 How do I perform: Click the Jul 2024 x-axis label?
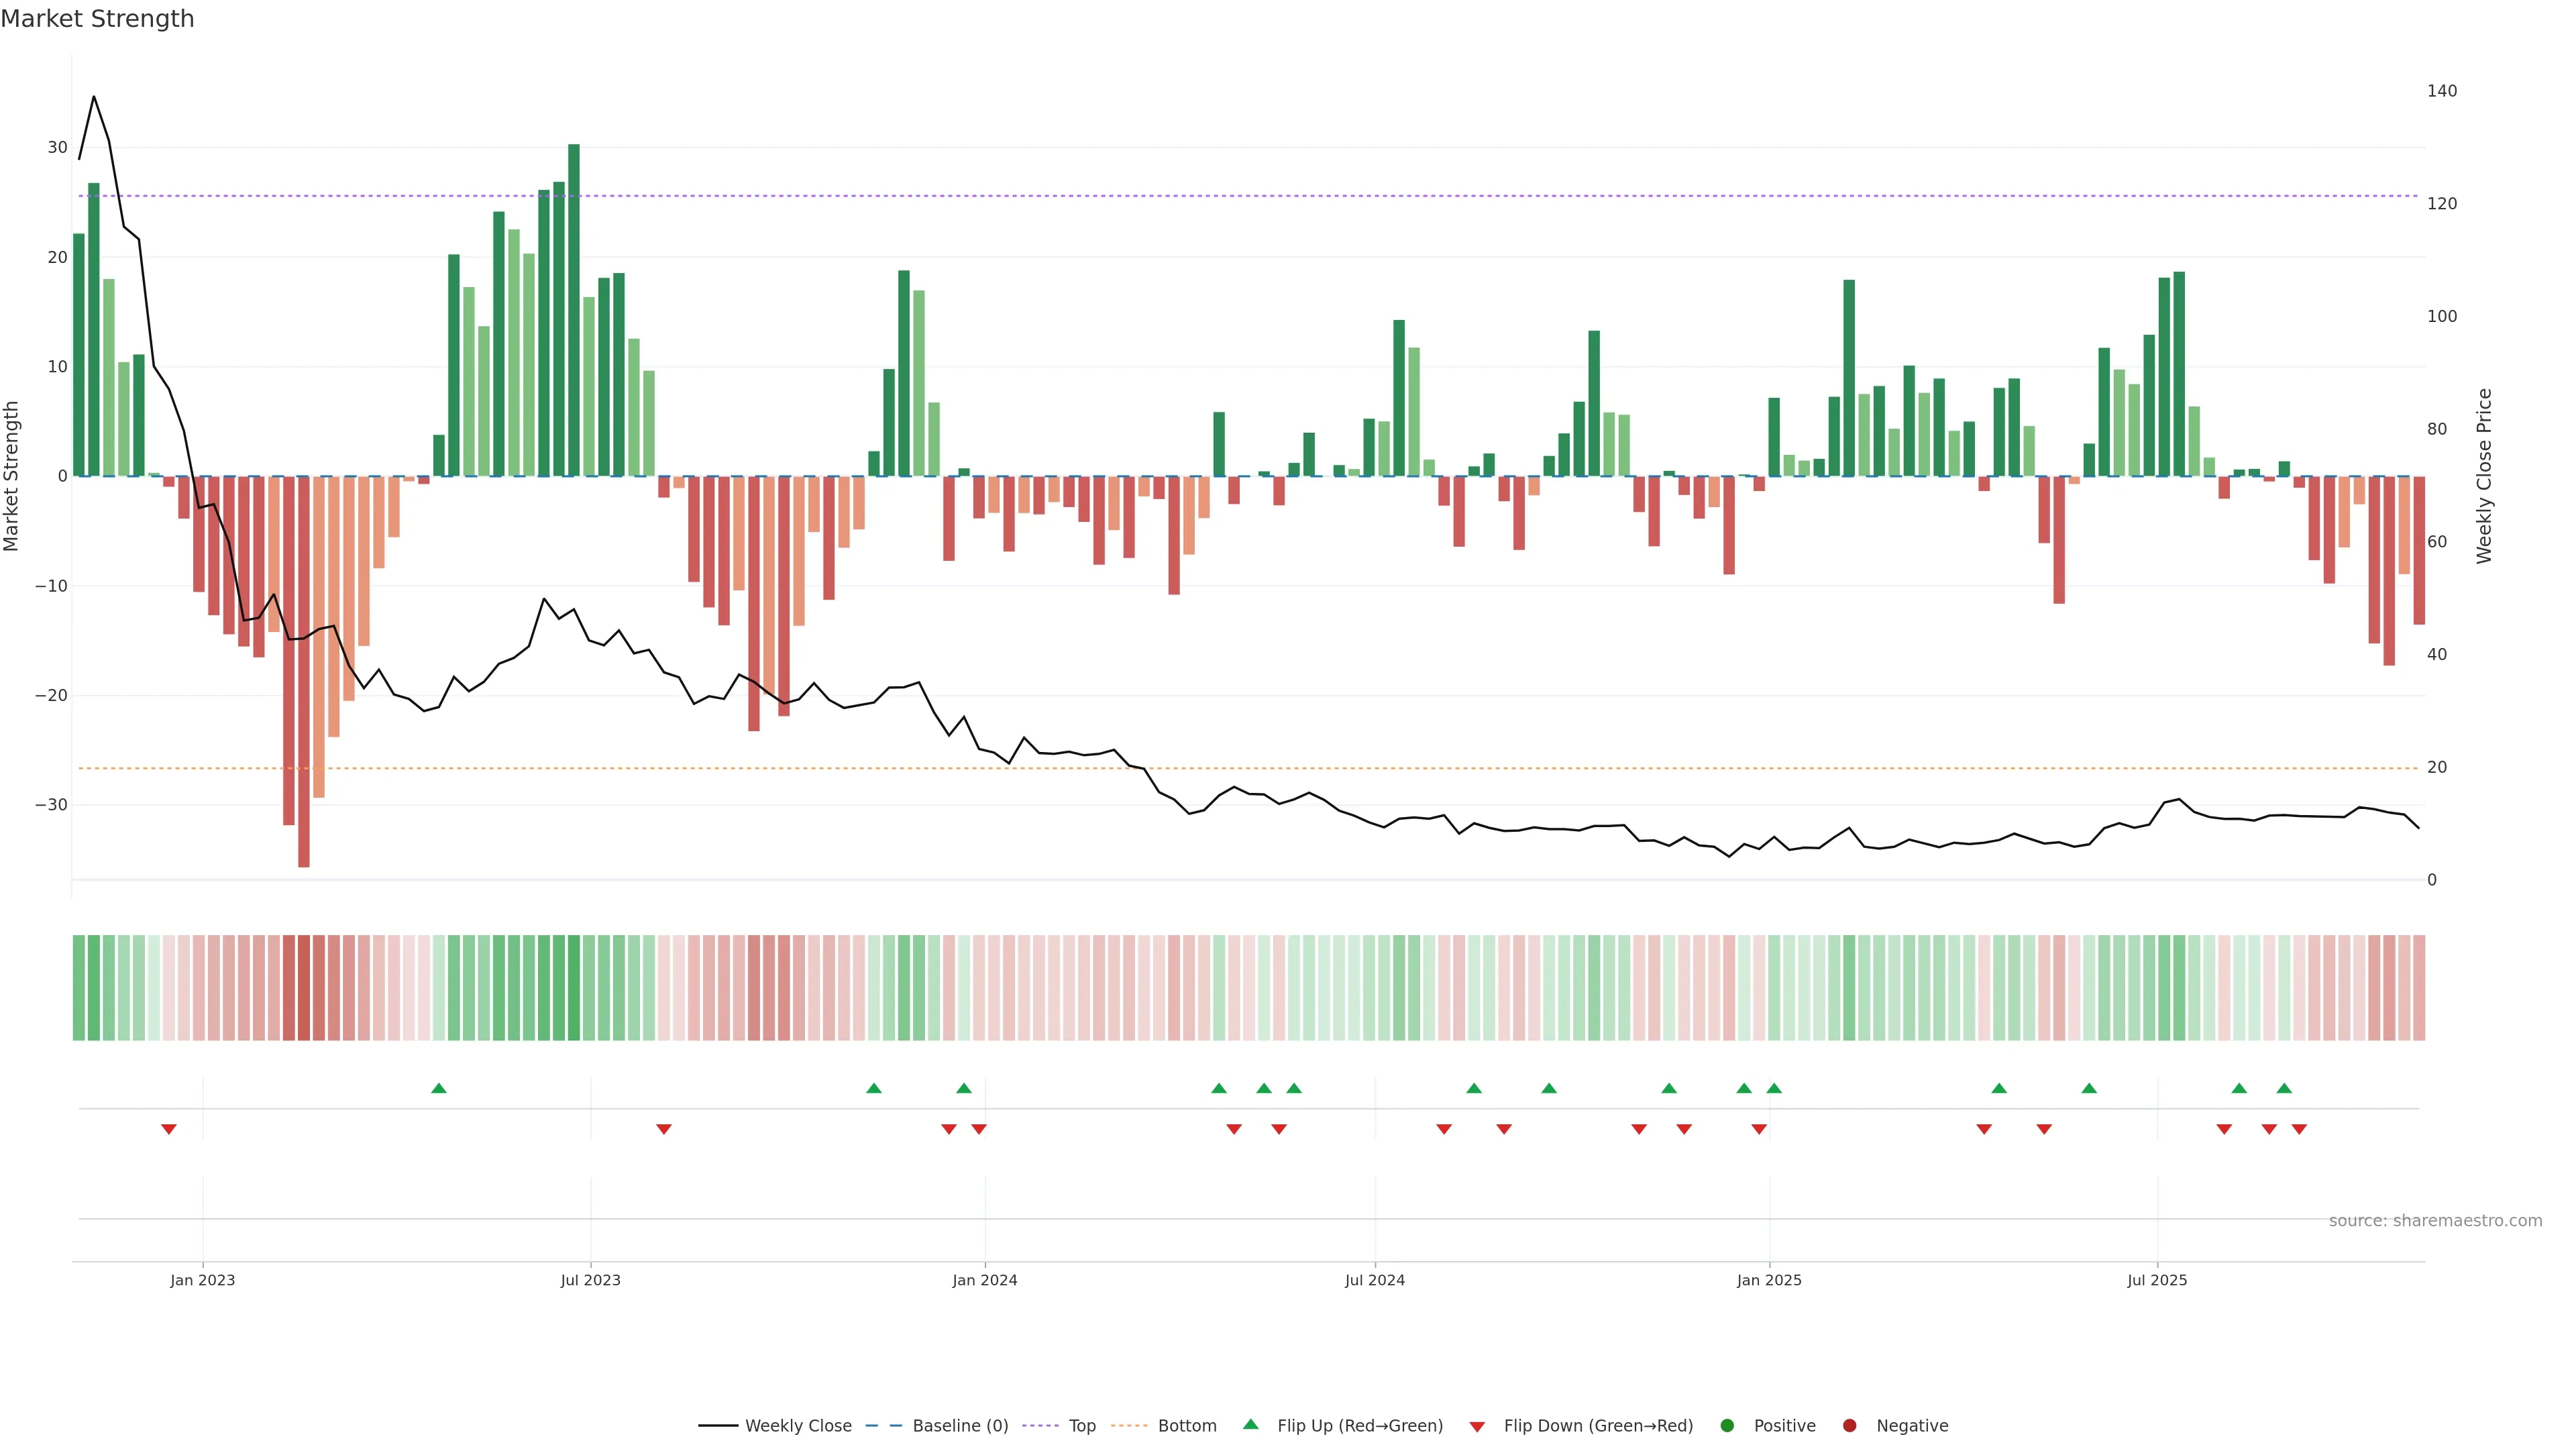tap(1374, 1280)
